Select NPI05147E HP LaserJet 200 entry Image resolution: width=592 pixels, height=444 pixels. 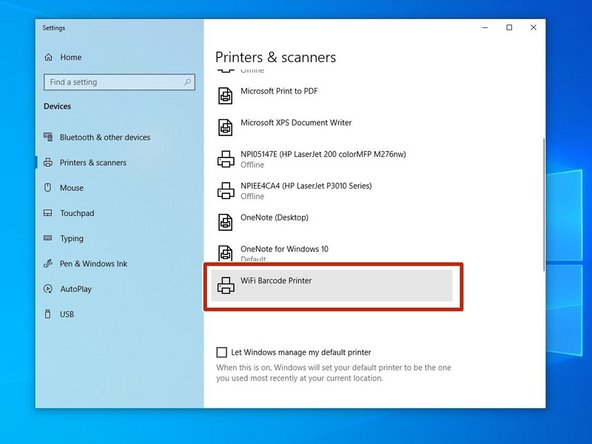pos(323,154)
